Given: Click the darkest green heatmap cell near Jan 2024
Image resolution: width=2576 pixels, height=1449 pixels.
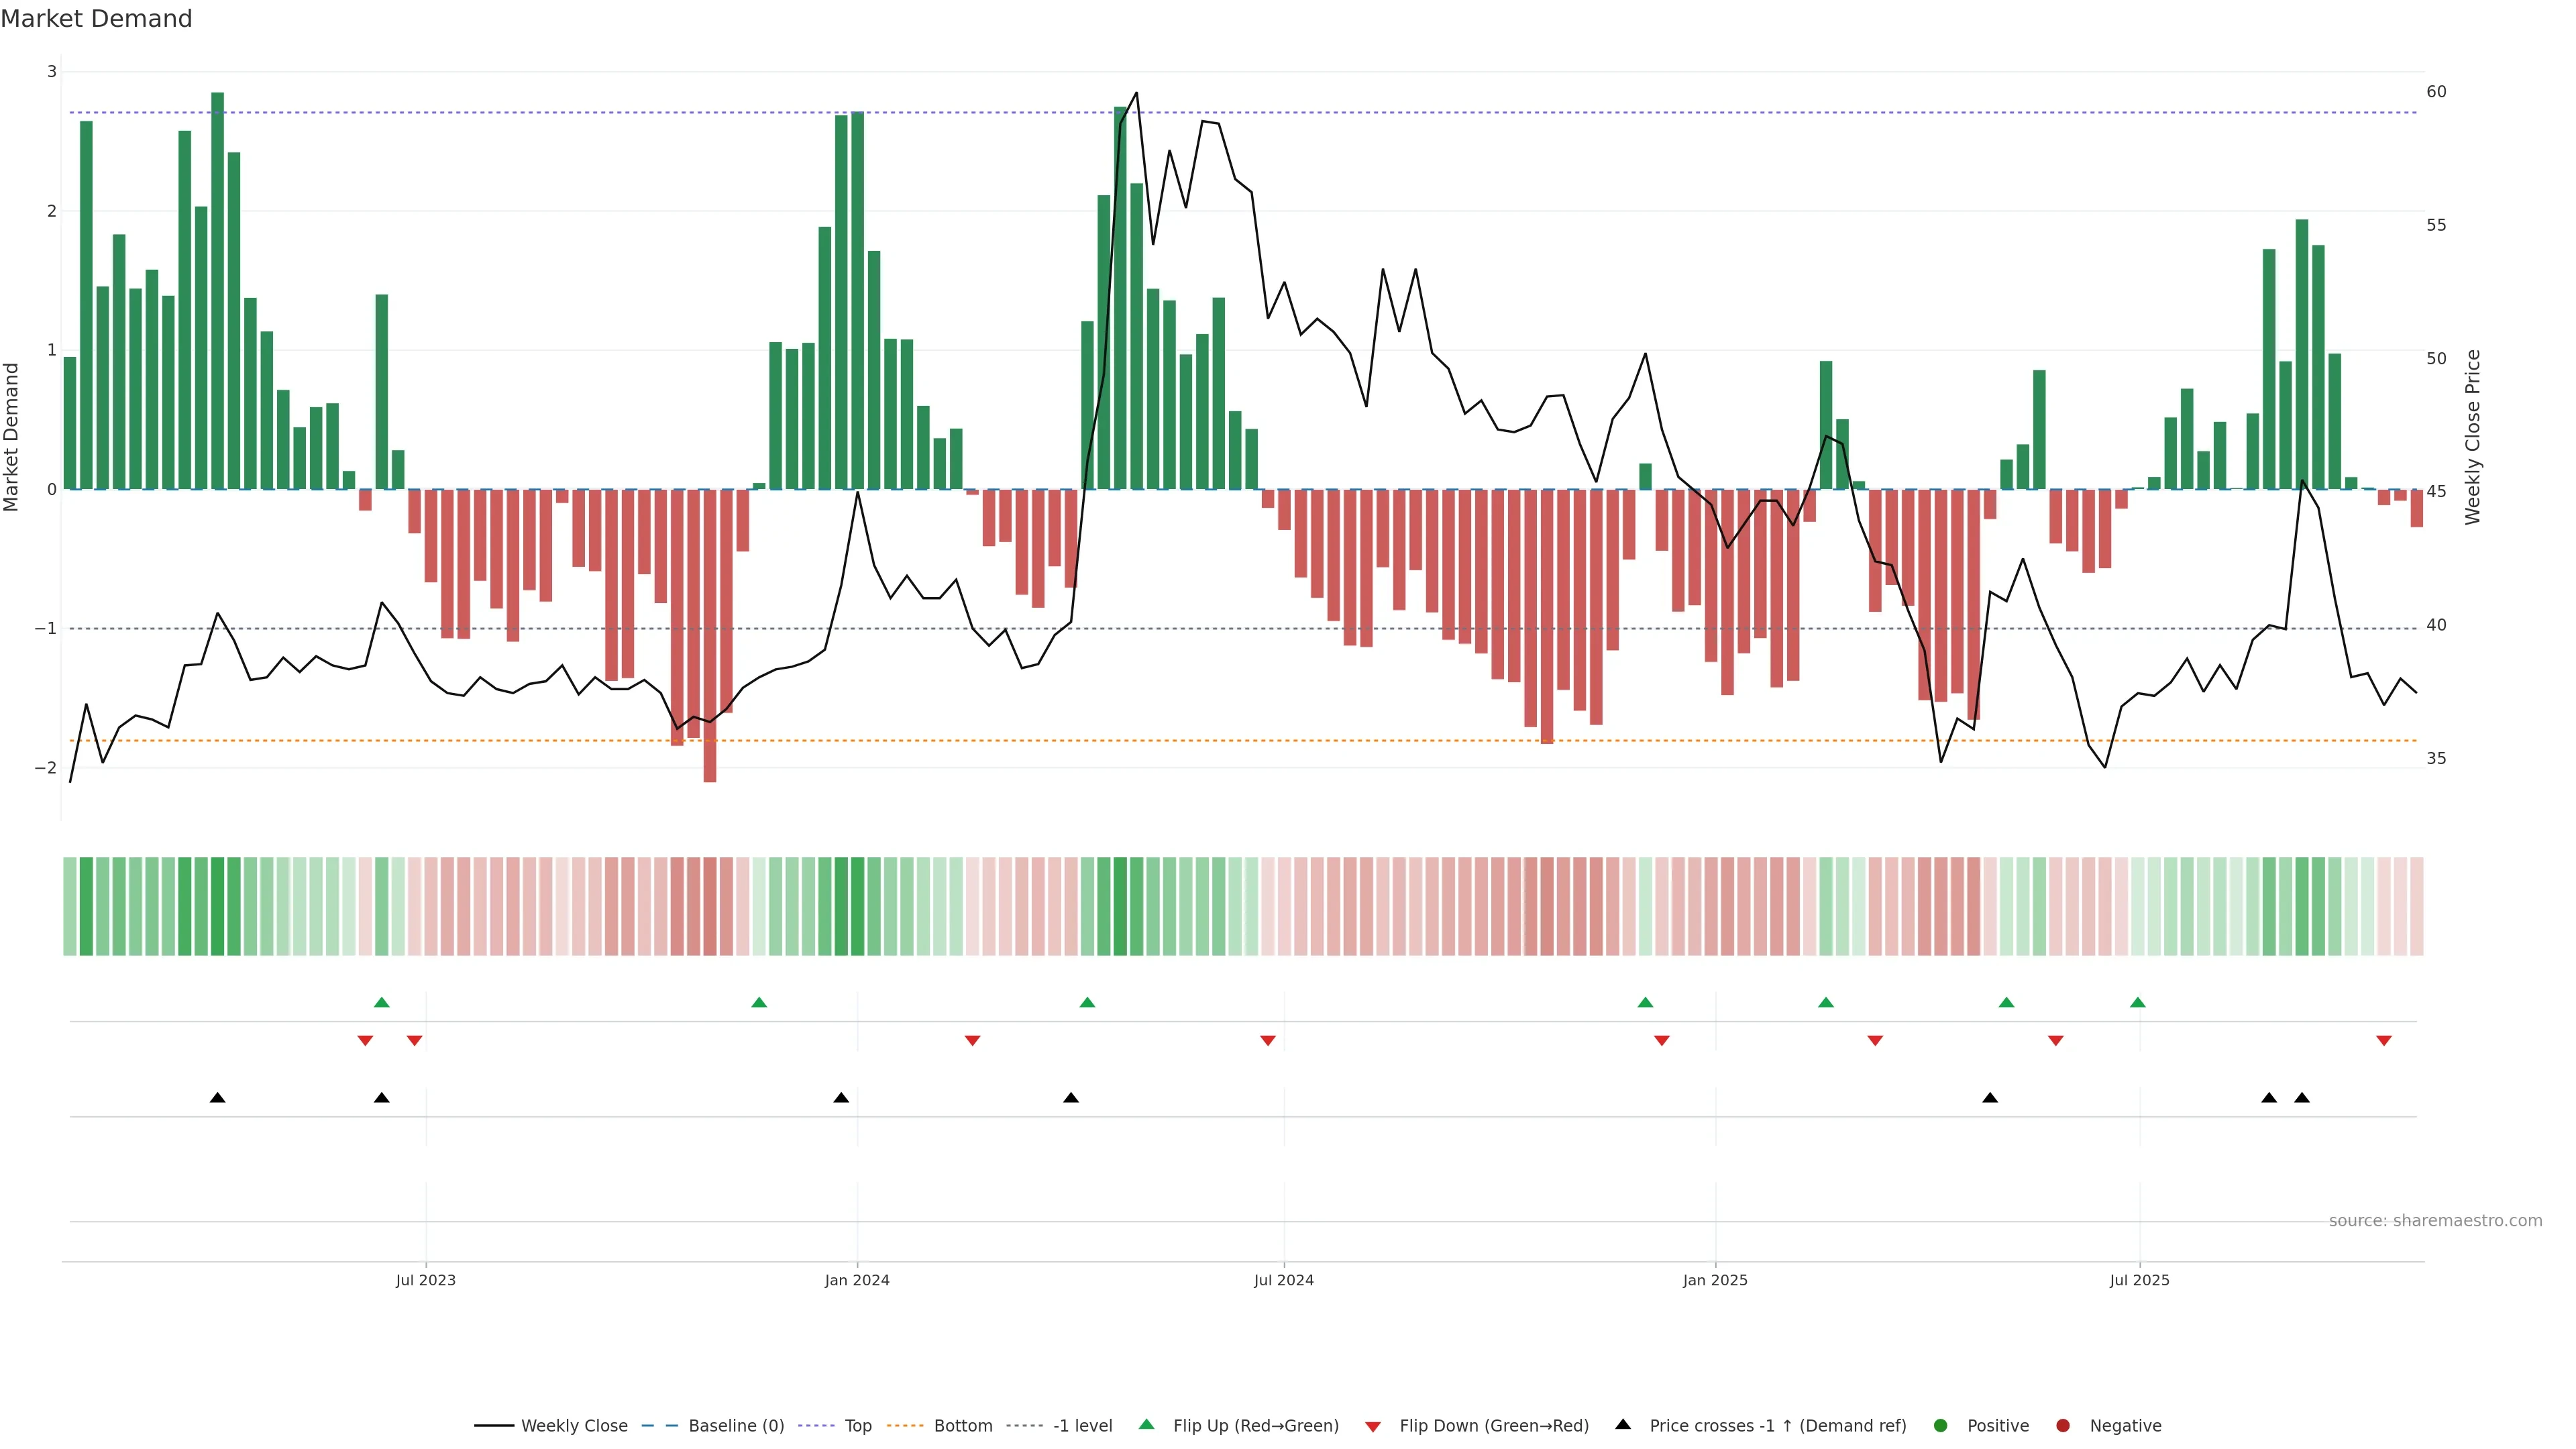Looking at the screenshot, I should point(857,906).
